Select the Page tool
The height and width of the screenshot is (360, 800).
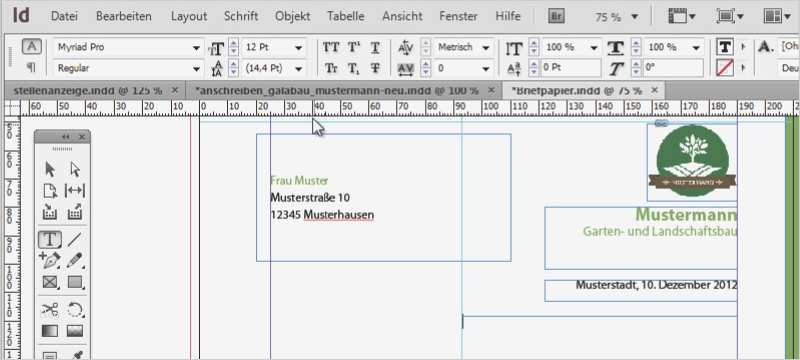click(49, 191)
